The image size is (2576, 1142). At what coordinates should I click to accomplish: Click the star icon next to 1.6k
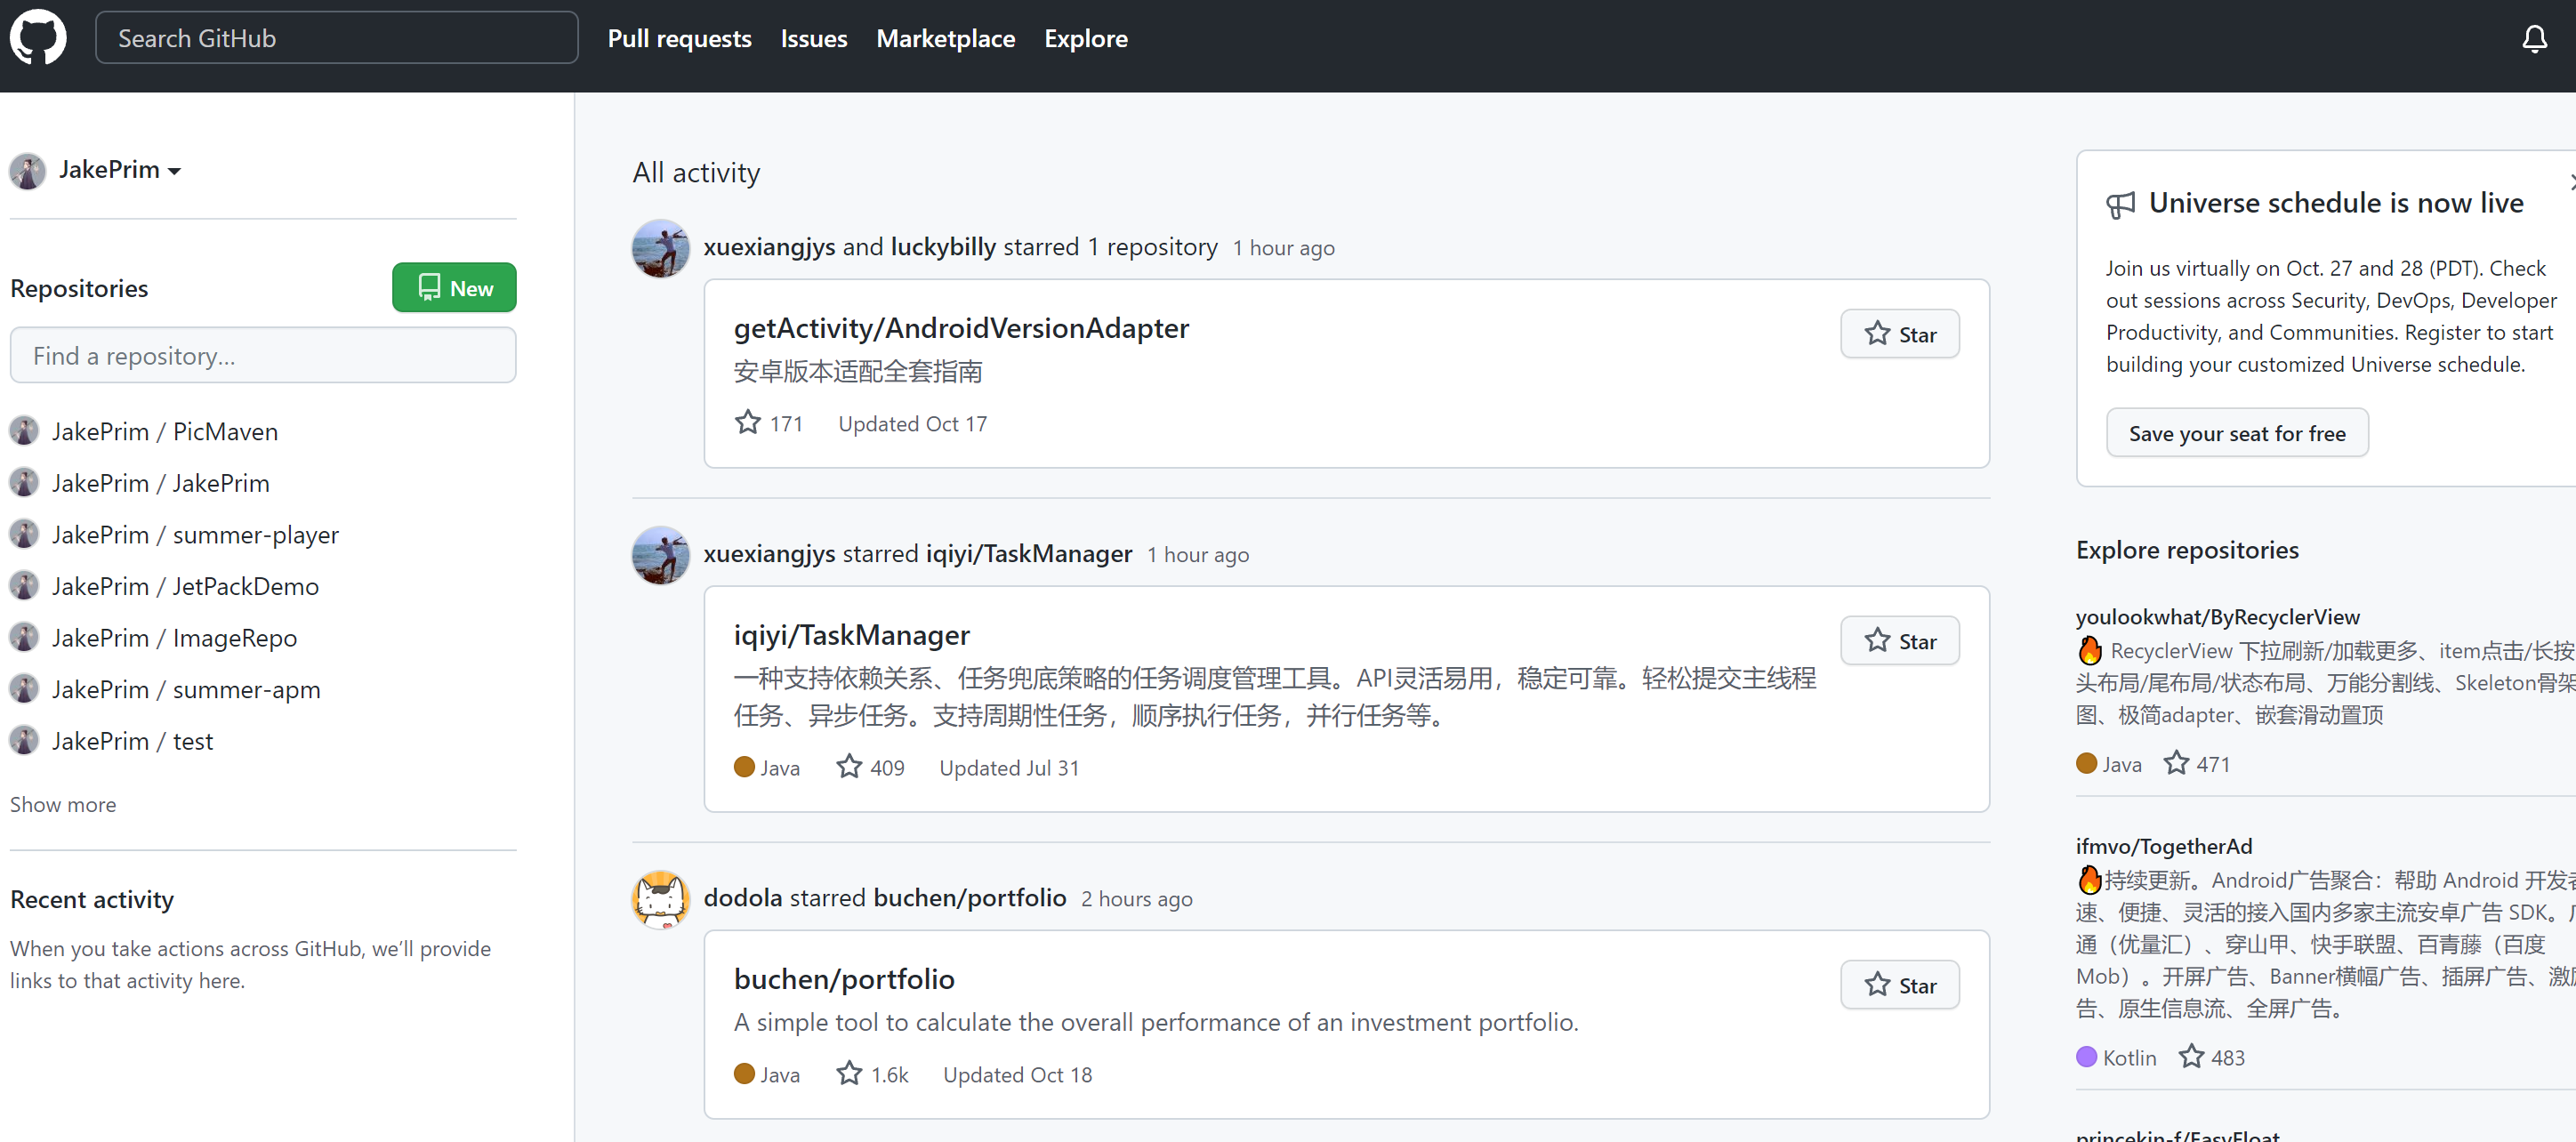point(849,1074)
